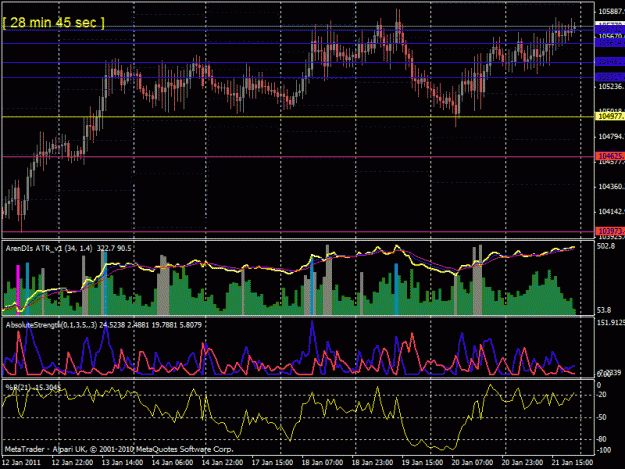Click the '18 Jan 23:00' time label
This screenshot has width=625, height=469.
(372, 463)
